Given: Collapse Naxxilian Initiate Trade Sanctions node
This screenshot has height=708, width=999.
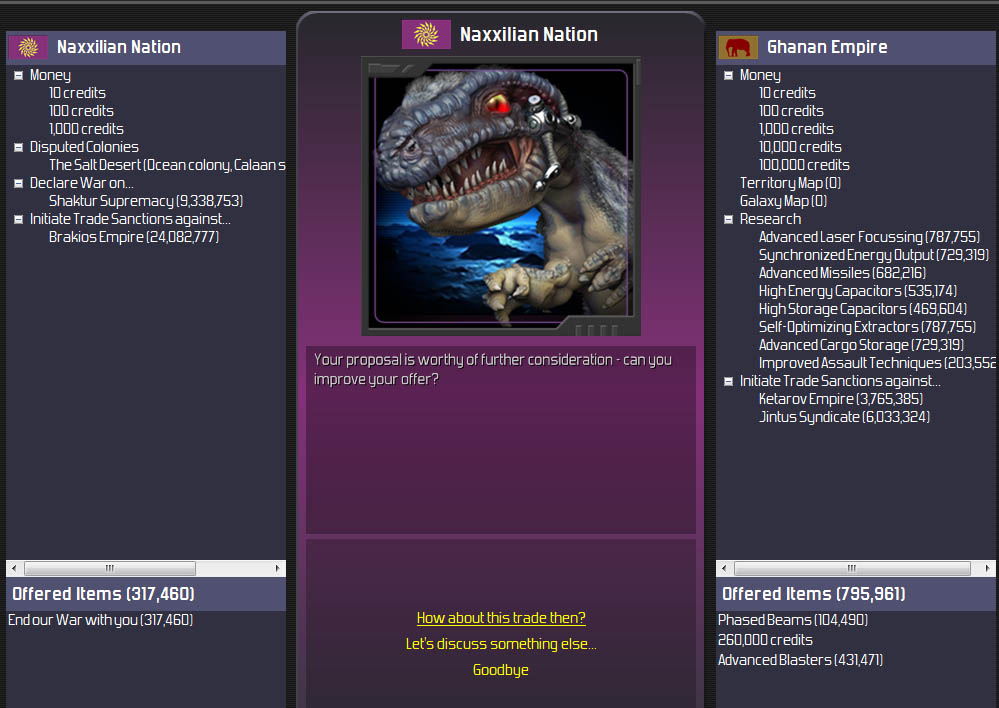Looking at the screenshot, I should click(x=18, y=219).
